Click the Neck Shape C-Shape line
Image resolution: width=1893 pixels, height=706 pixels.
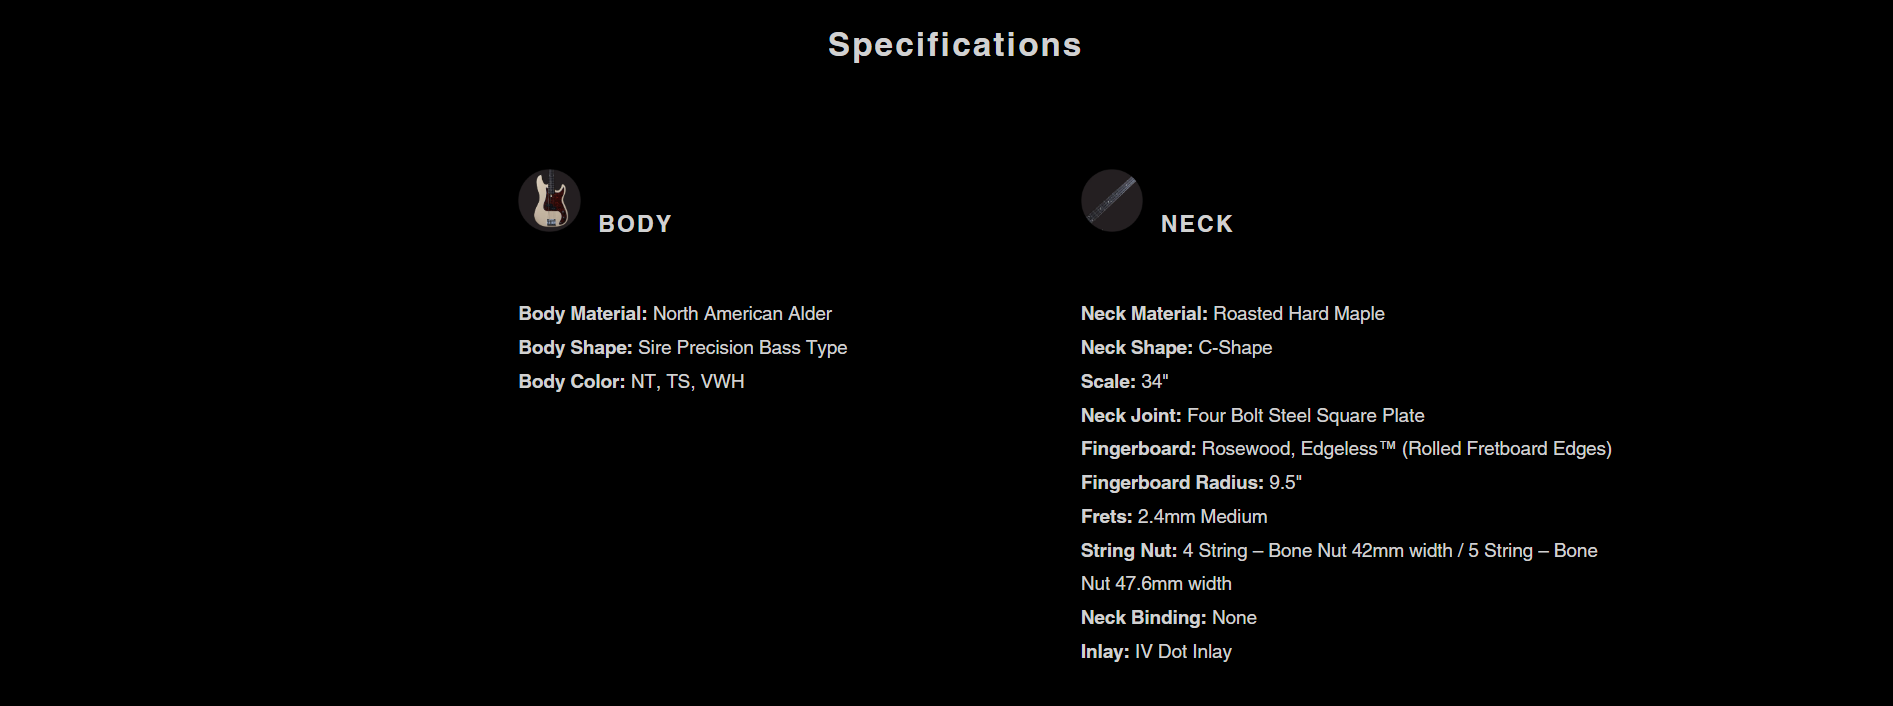(x=1176, y=348)
